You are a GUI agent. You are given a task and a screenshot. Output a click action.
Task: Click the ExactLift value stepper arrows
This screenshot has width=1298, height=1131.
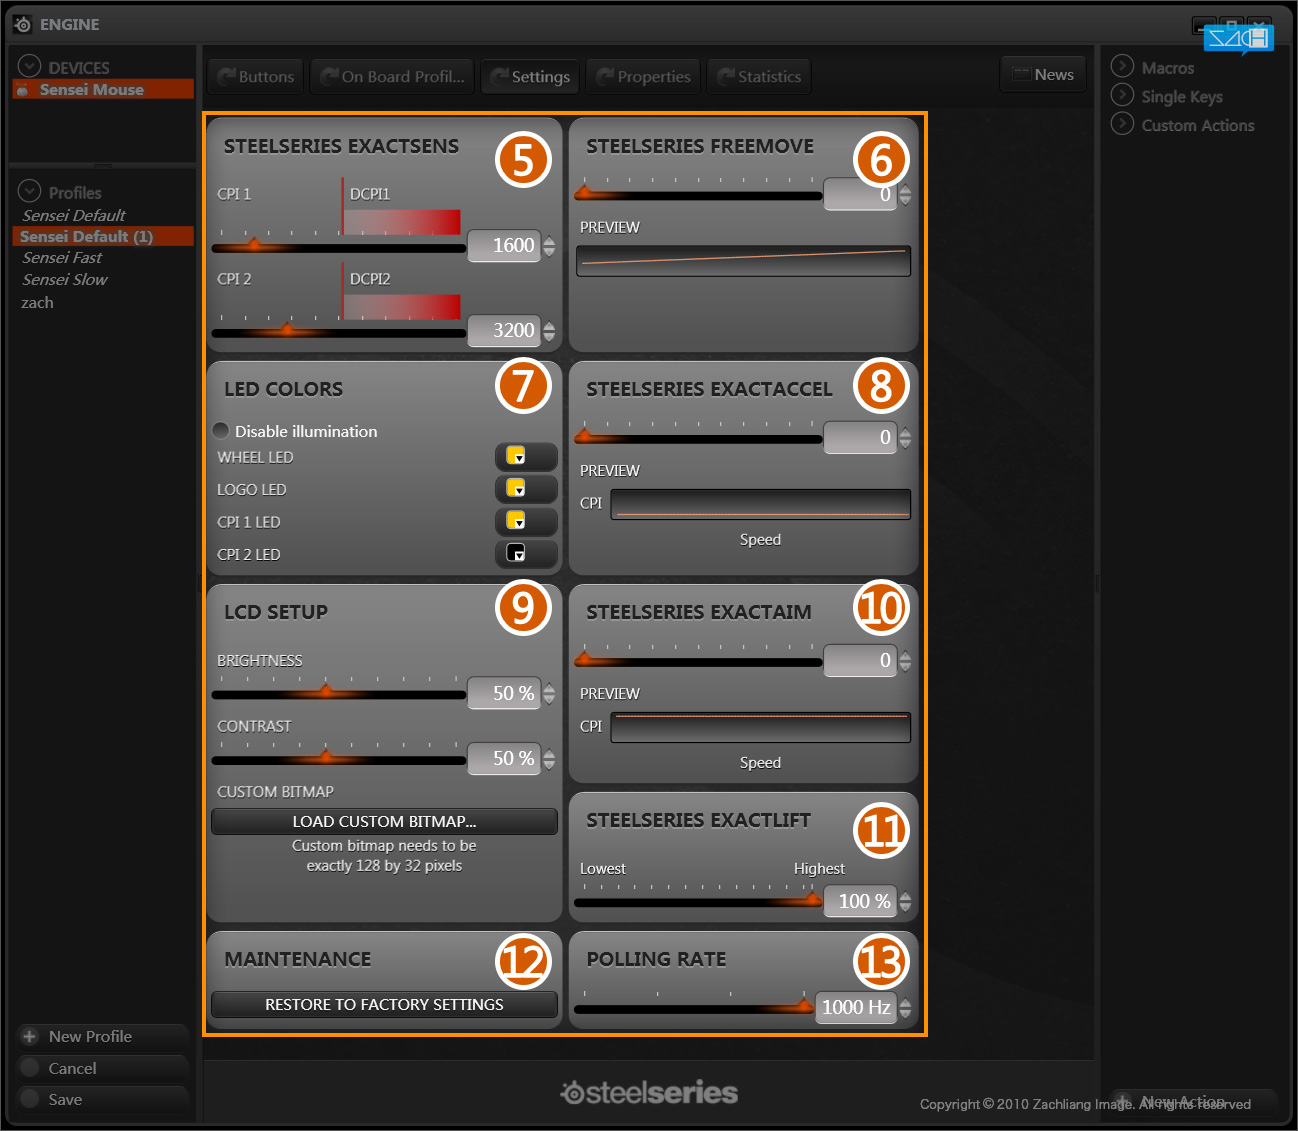click(x=905, y=902)
